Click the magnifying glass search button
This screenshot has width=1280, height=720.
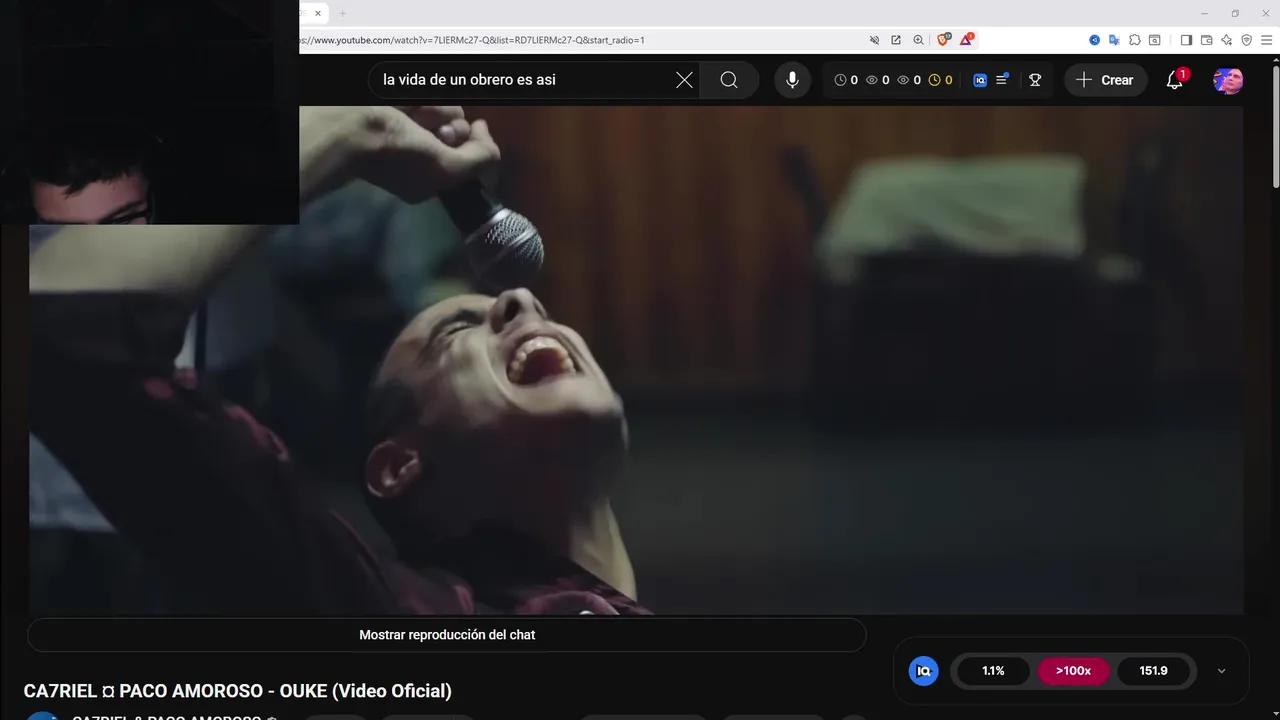coord(729,80)
